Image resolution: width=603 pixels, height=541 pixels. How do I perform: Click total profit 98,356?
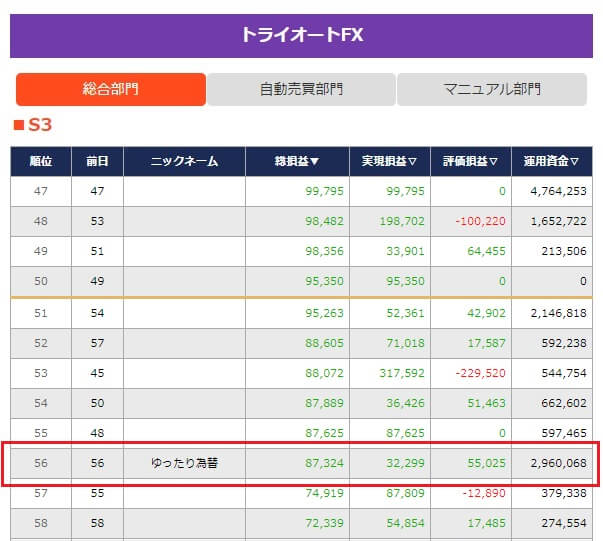coord(324,251)
